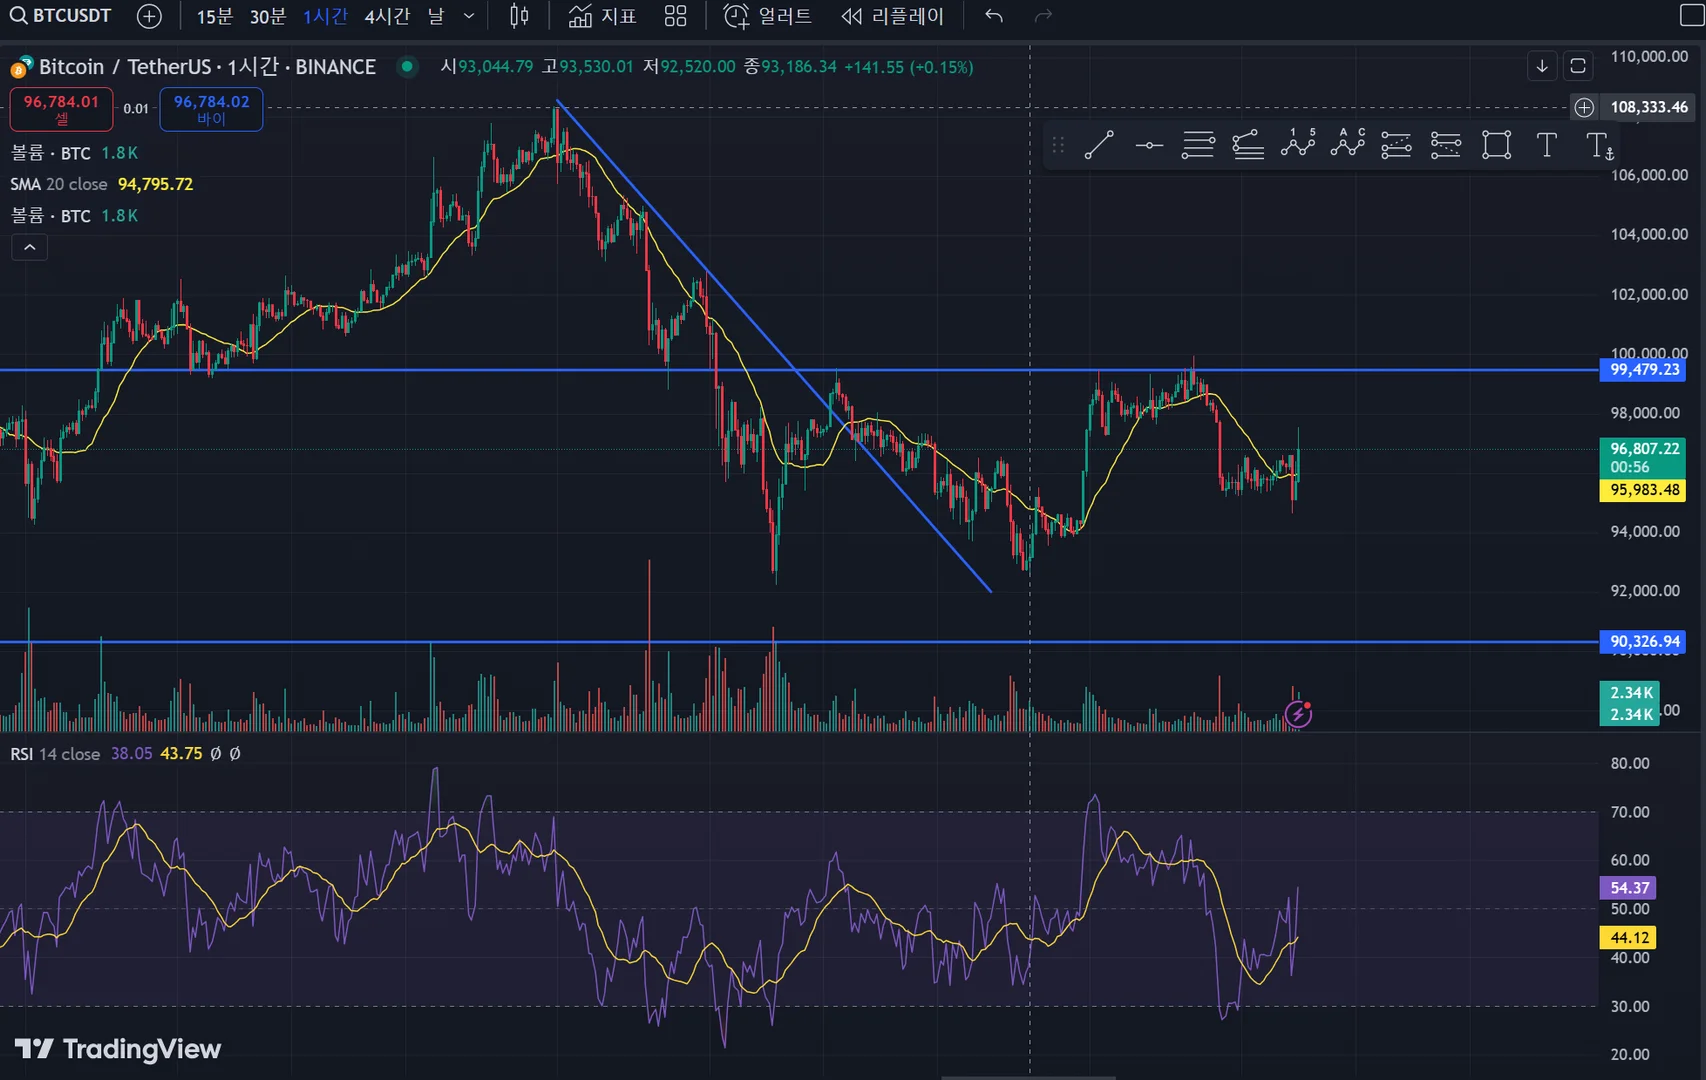Open the four-square layout templates icon
Screen dimensions: 1706x1080
pyautogui.click(x=676, y=16)
